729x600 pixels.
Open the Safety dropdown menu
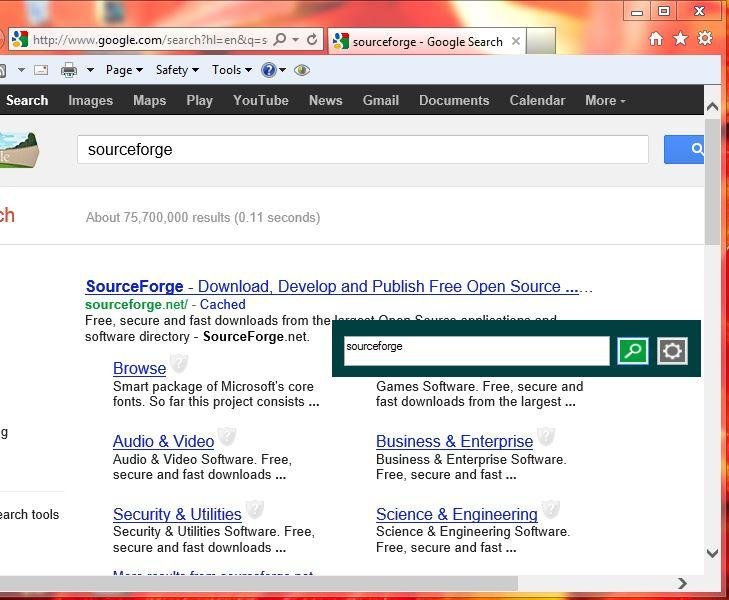pyautogui.click(x=177, y=70)
